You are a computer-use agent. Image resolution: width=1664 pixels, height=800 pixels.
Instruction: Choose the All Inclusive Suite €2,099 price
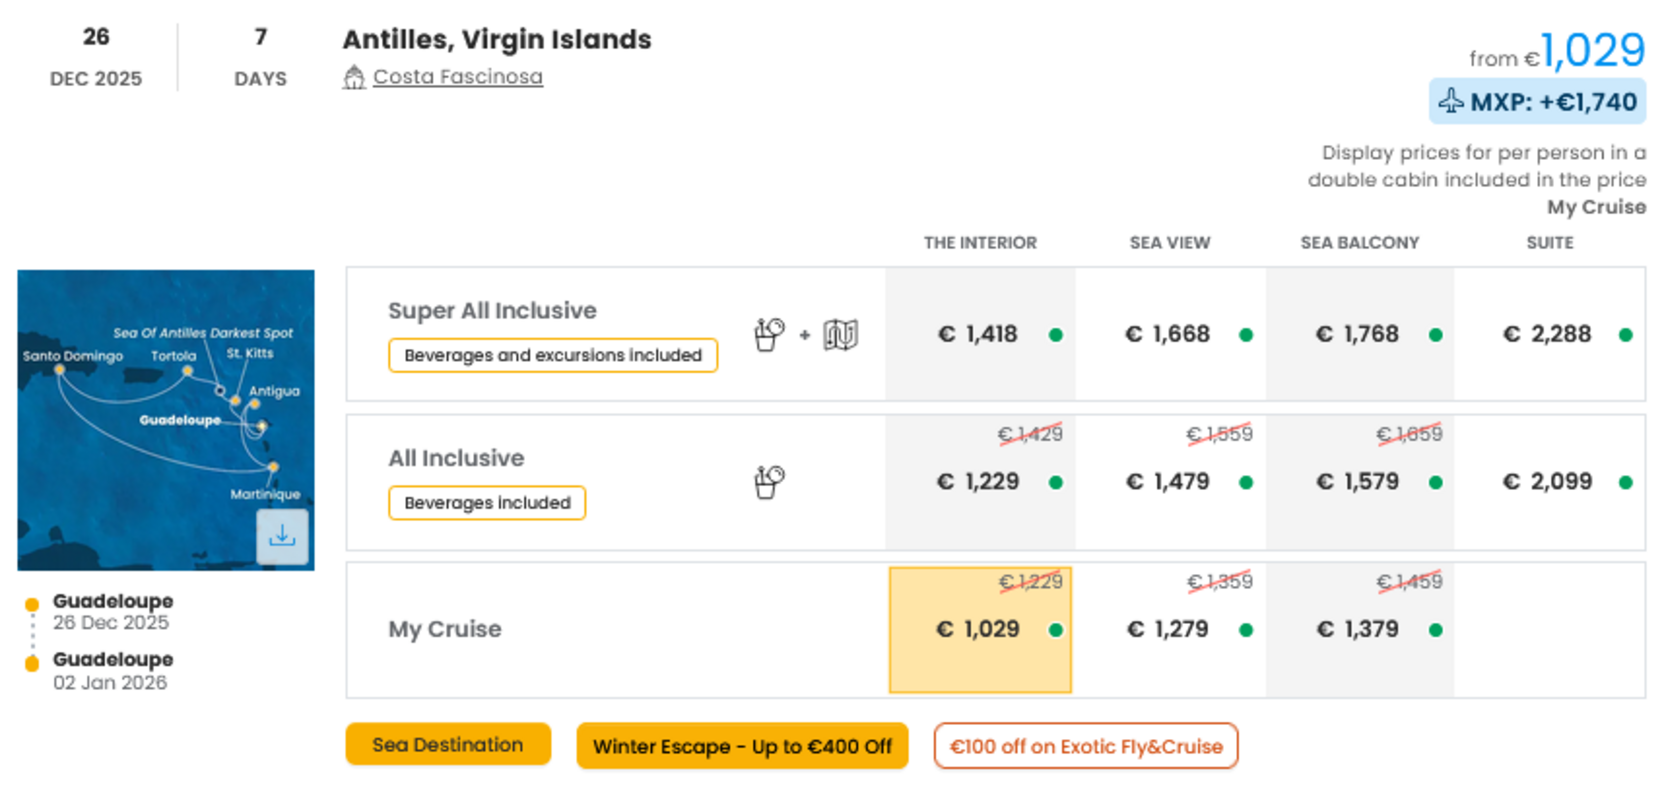pyautogui.click(x=1549, y=482)
